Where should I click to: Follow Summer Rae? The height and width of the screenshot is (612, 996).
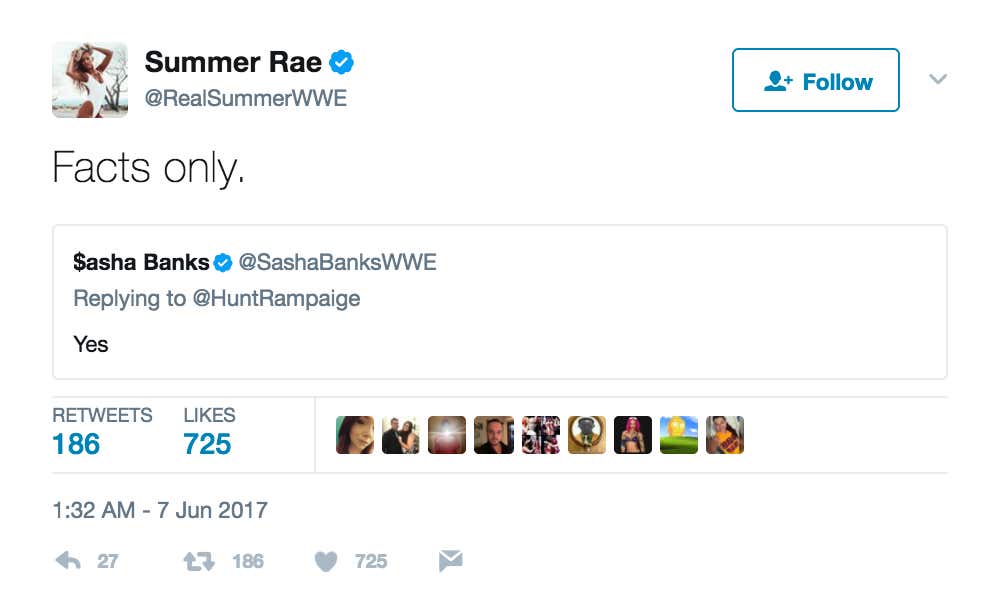pyautogui.click(x=816, y=81)
